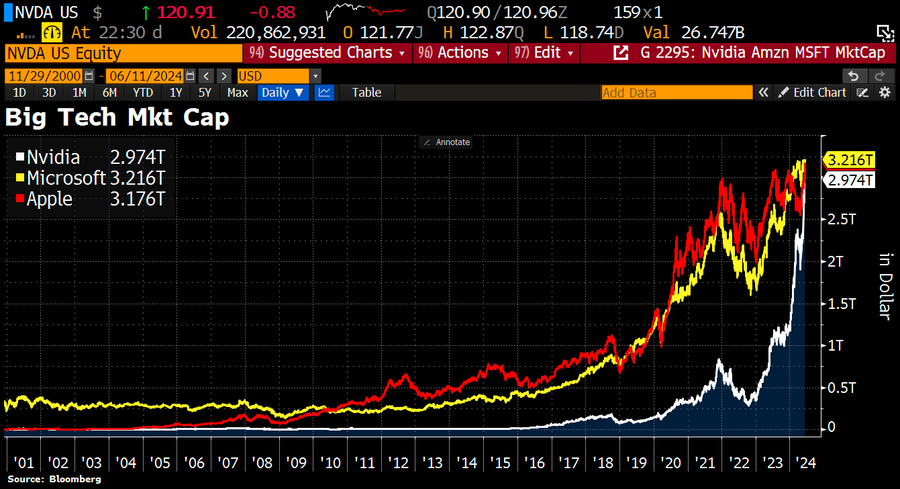Expand the Suggested Charts menu

click(x=327, y=53)
